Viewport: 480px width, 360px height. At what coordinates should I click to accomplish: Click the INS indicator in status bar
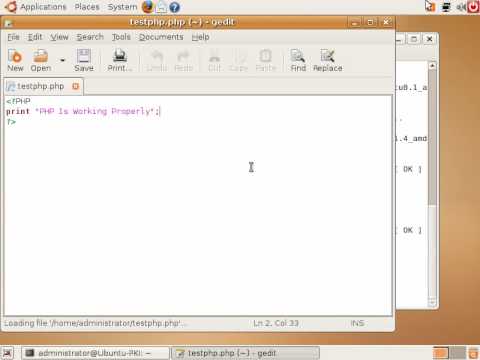tap(357, 323)
